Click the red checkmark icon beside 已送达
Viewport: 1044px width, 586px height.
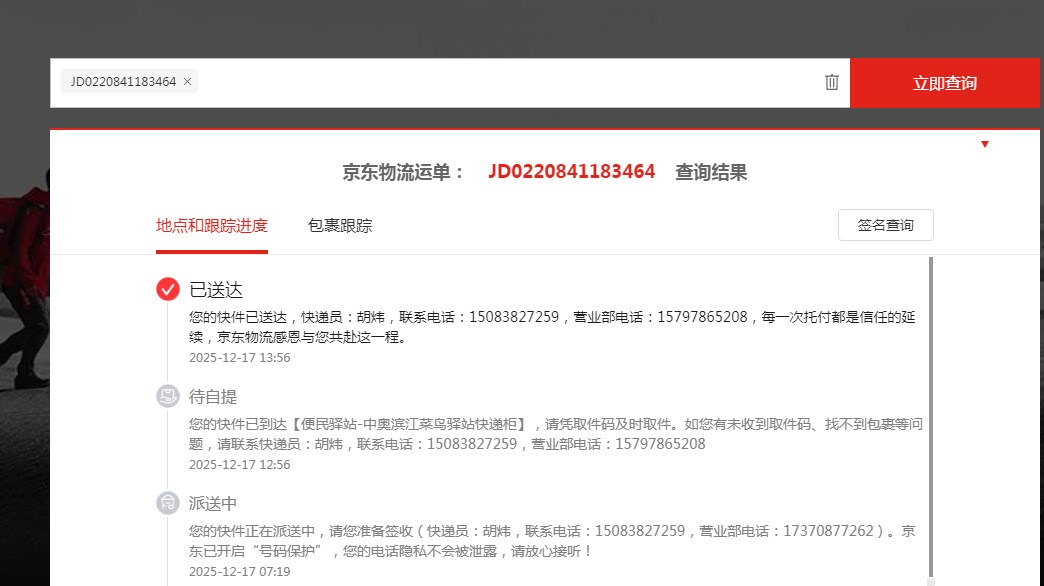[168, 289]
